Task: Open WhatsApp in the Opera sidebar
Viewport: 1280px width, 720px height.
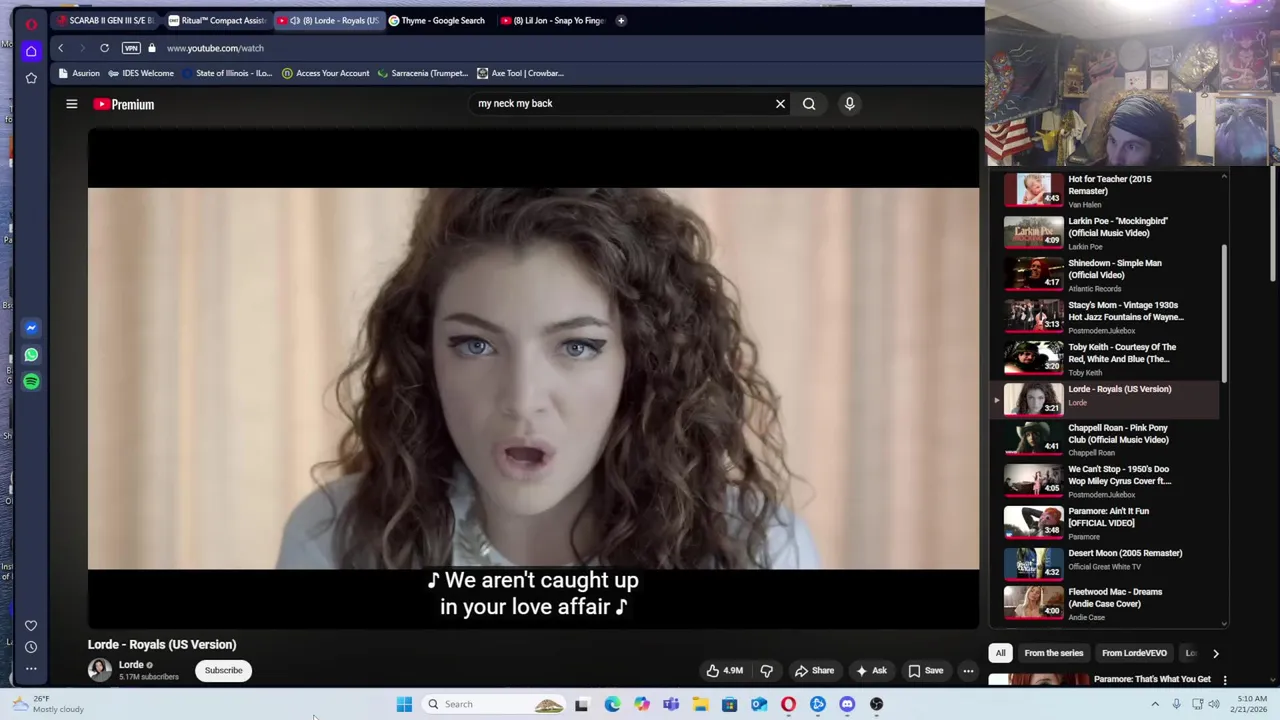Action: pyautogui.click(x=31, y=354)
